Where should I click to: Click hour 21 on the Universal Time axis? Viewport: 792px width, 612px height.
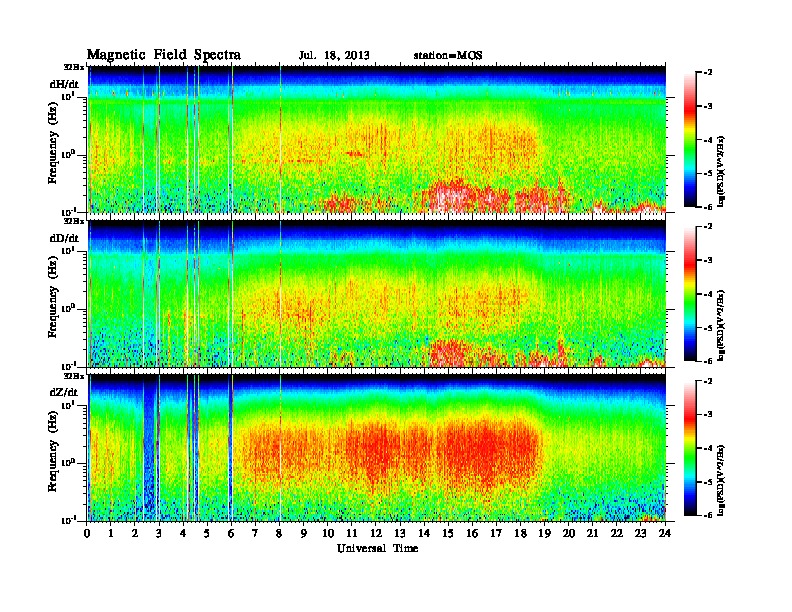(x=592, y=534)
